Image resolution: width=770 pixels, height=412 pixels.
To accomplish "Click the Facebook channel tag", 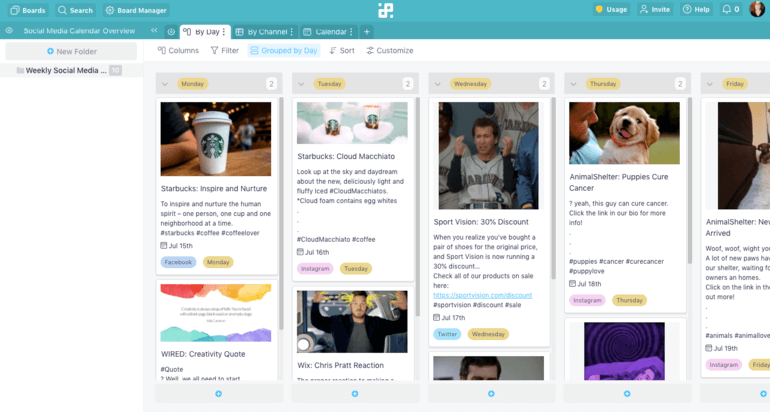I will click(x=178, y=262).
